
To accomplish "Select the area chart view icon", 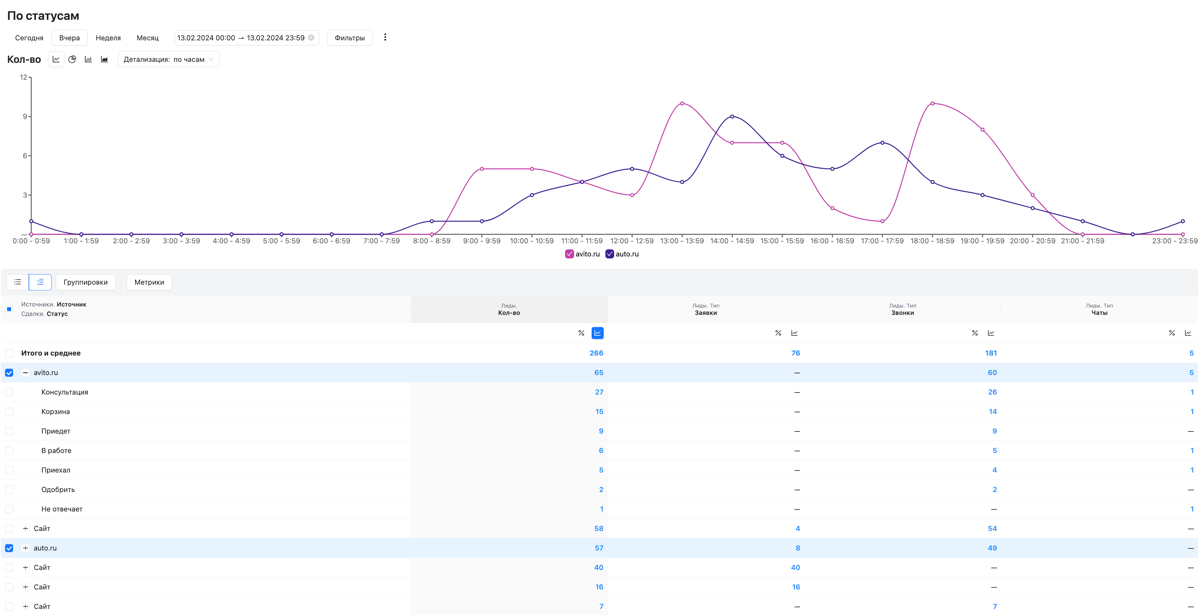I will click(104, 60).
